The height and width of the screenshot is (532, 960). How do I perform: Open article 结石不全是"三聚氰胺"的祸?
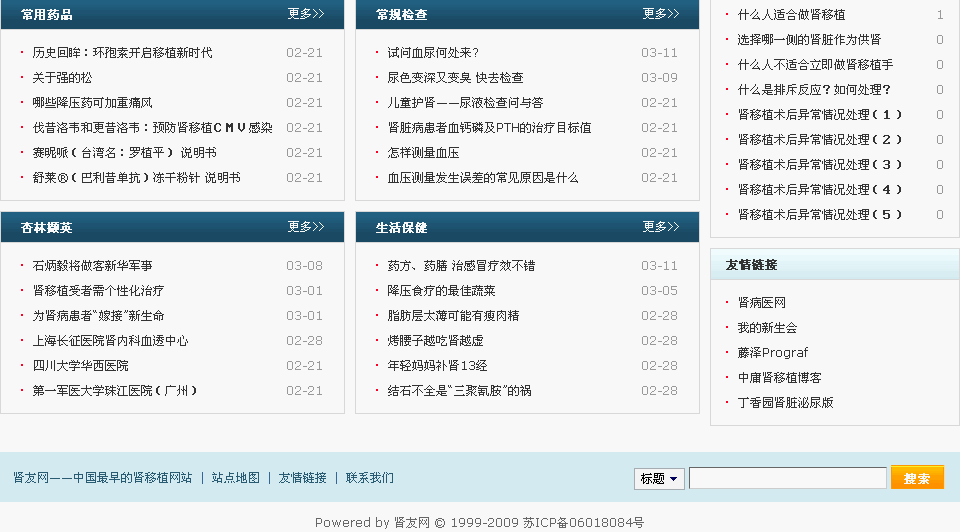(x=459, y=391)
